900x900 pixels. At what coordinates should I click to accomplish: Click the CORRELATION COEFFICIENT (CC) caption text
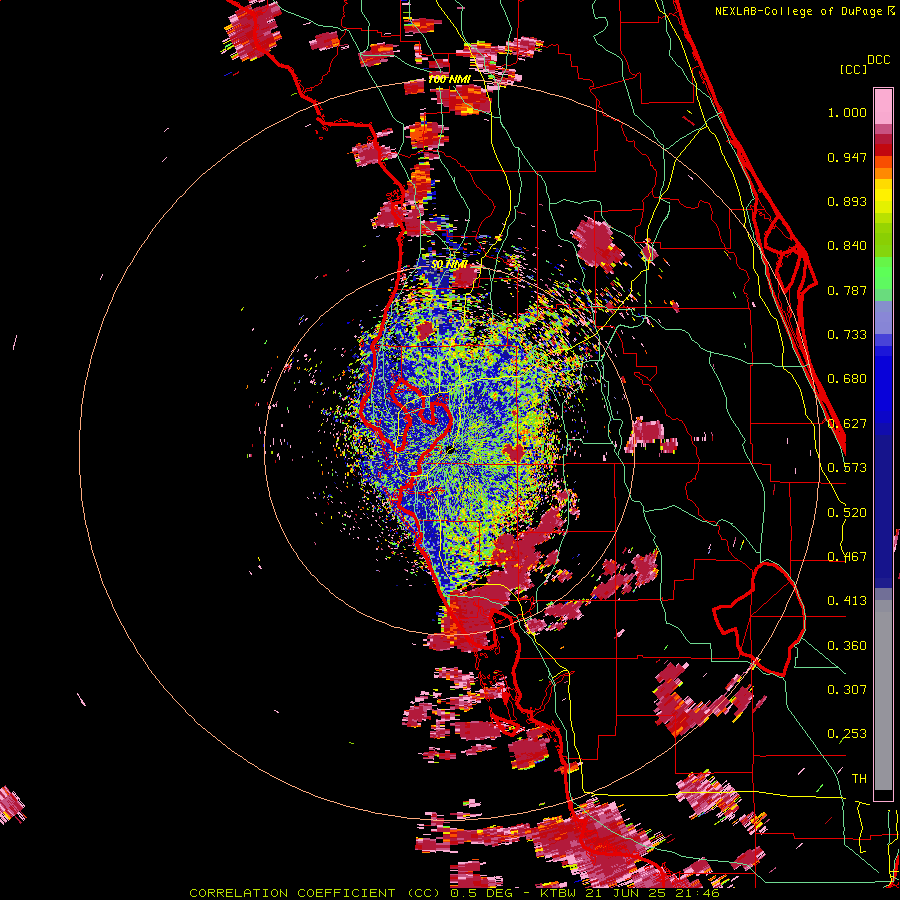coord(315,893)
